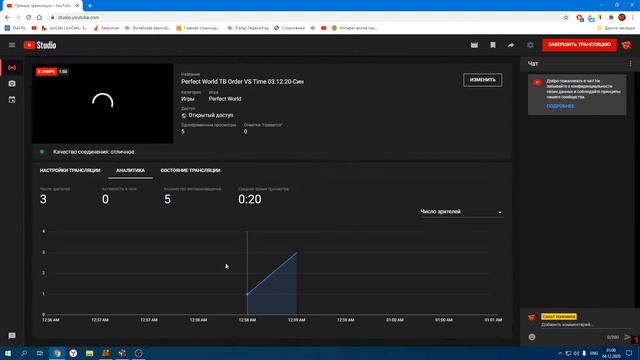The height and width of the screenshot is (360, 640).
Task: Click the browser back arrow
Action: pos(7,18)
